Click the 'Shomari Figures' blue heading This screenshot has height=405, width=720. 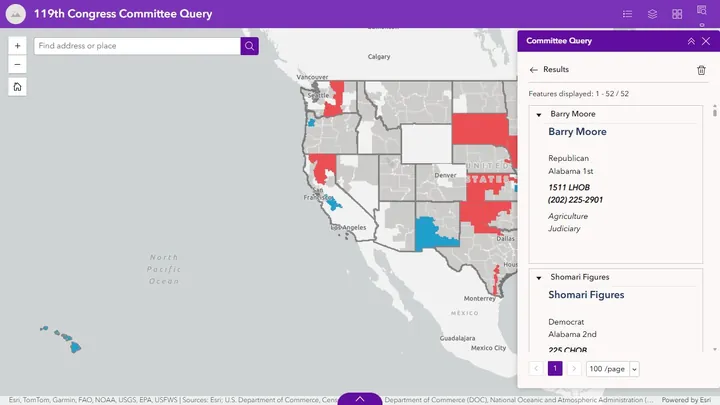pos(586,295)
